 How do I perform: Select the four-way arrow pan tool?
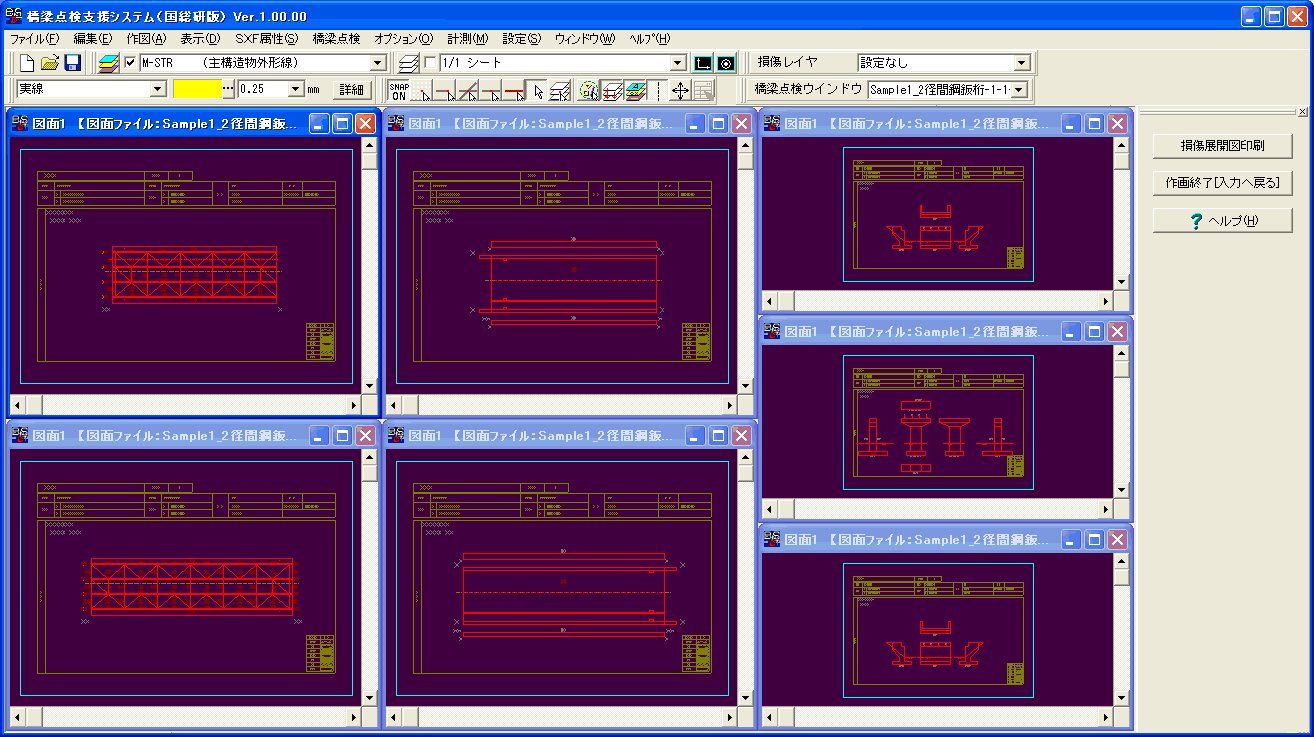point(680,90)
